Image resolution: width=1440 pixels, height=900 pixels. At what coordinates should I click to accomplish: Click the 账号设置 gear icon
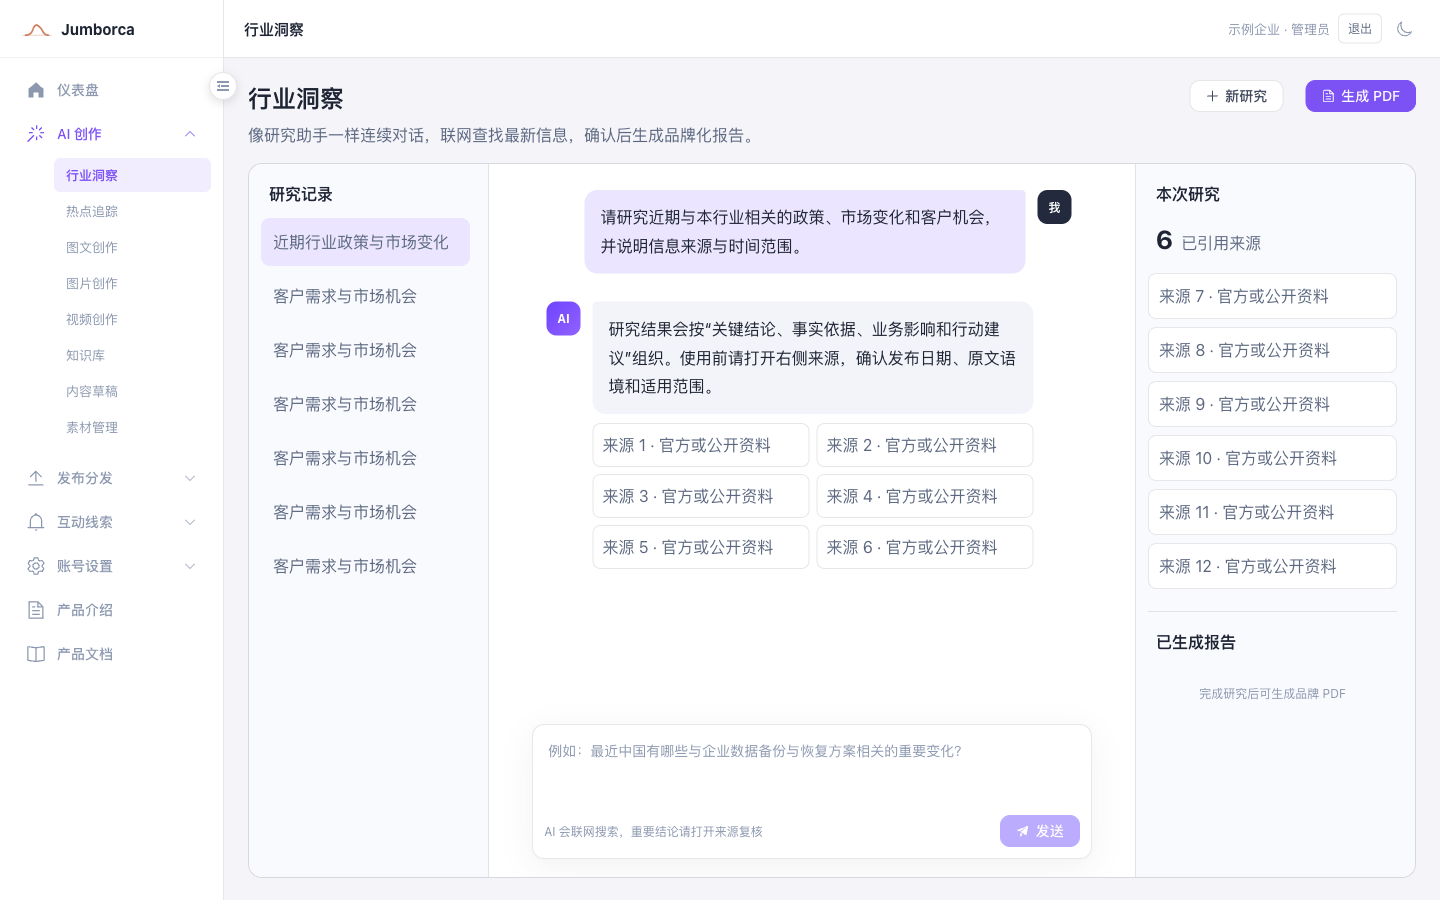36,566
